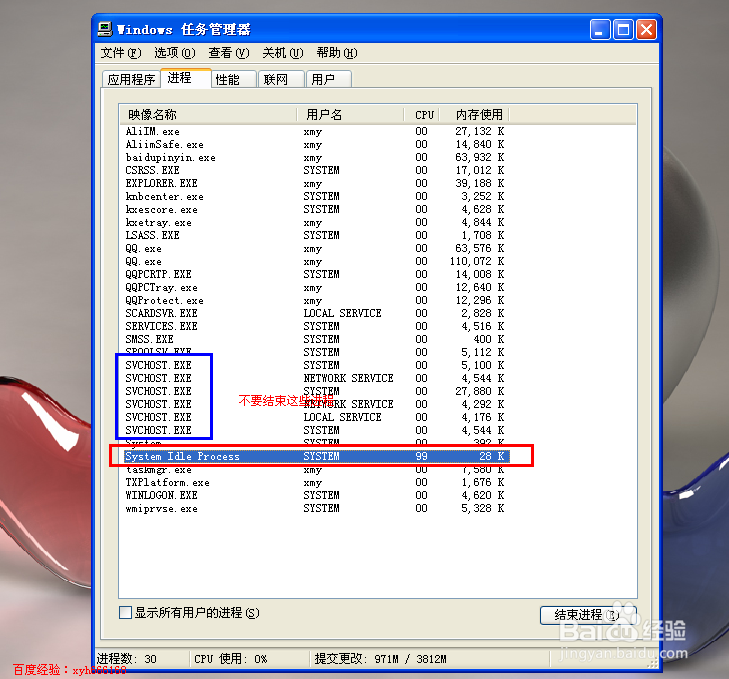
Task: Select the QQ.exe process using 110,072 K
Action: (x=315, y=262)
